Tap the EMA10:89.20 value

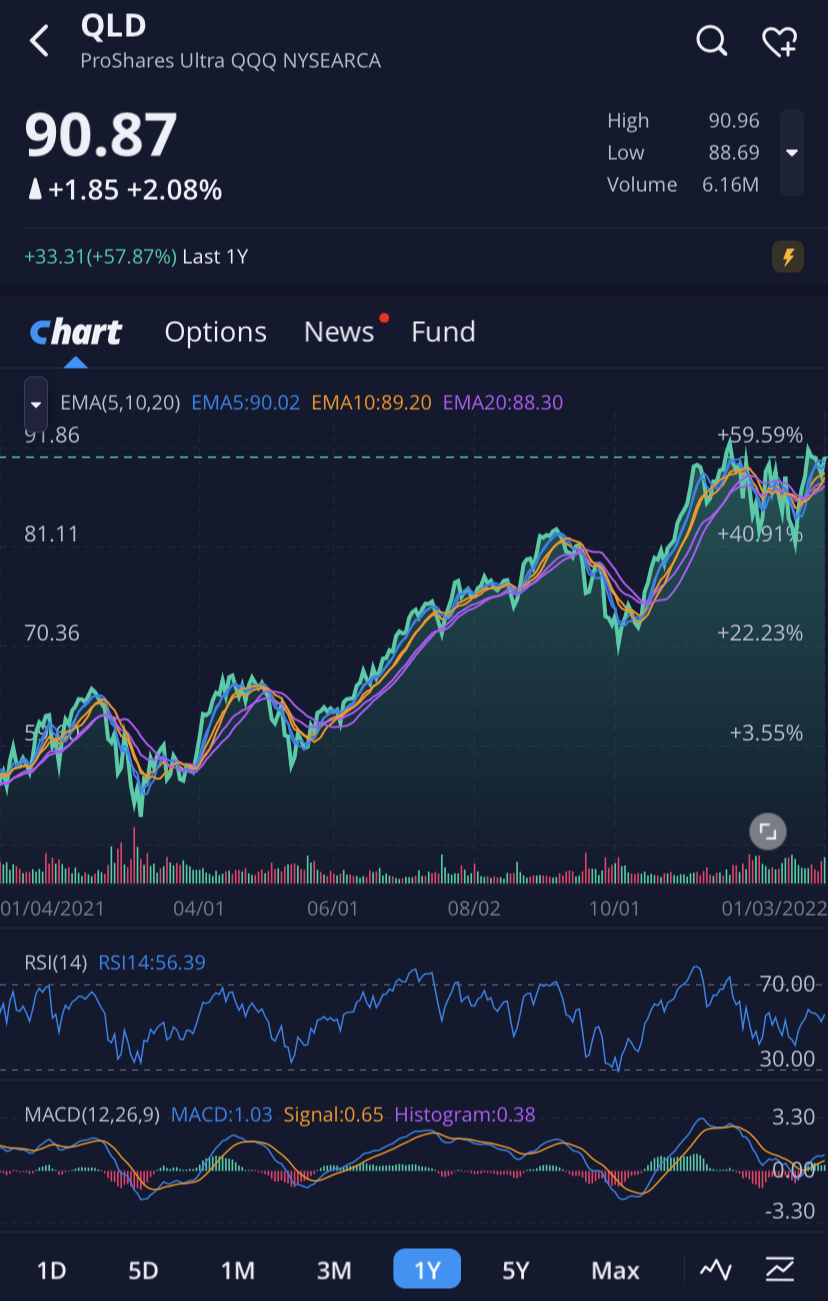pyautogui.click(x=371, y=403)
